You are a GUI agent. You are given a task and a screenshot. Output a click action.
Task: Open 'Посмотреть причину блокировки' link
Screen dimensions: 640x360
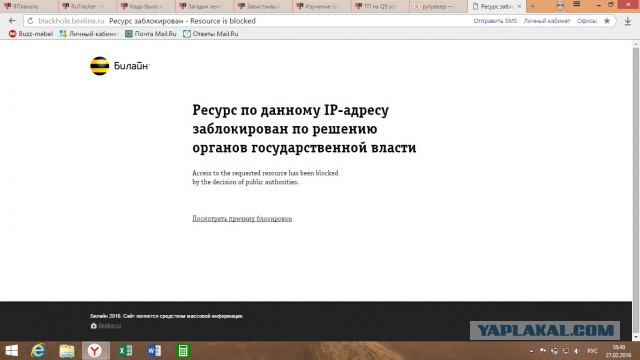click(242, 218)
